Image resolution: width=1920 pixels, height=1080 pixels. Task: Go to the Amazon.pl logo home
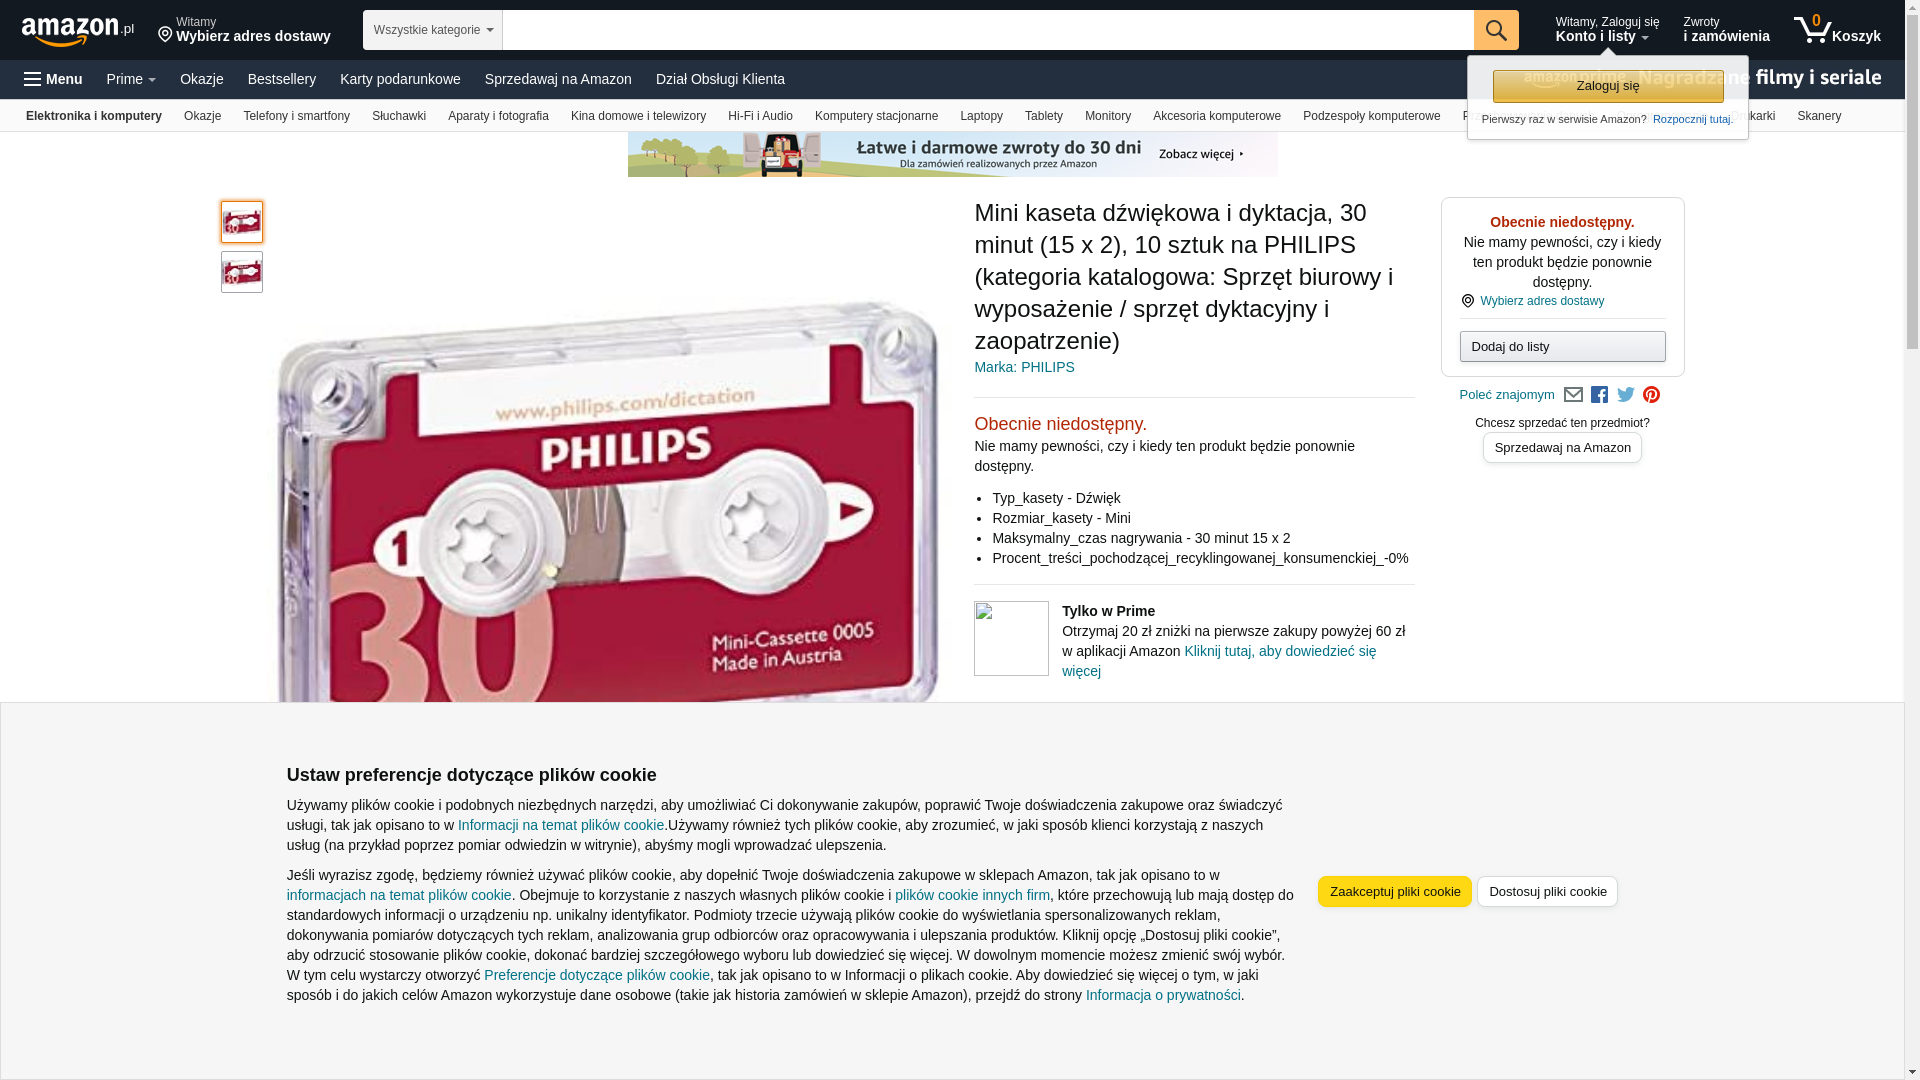pos(78,30)
